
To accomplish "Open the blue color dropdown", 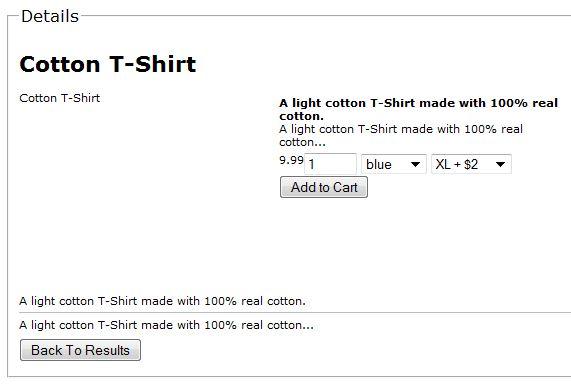I will pos(394,164).
